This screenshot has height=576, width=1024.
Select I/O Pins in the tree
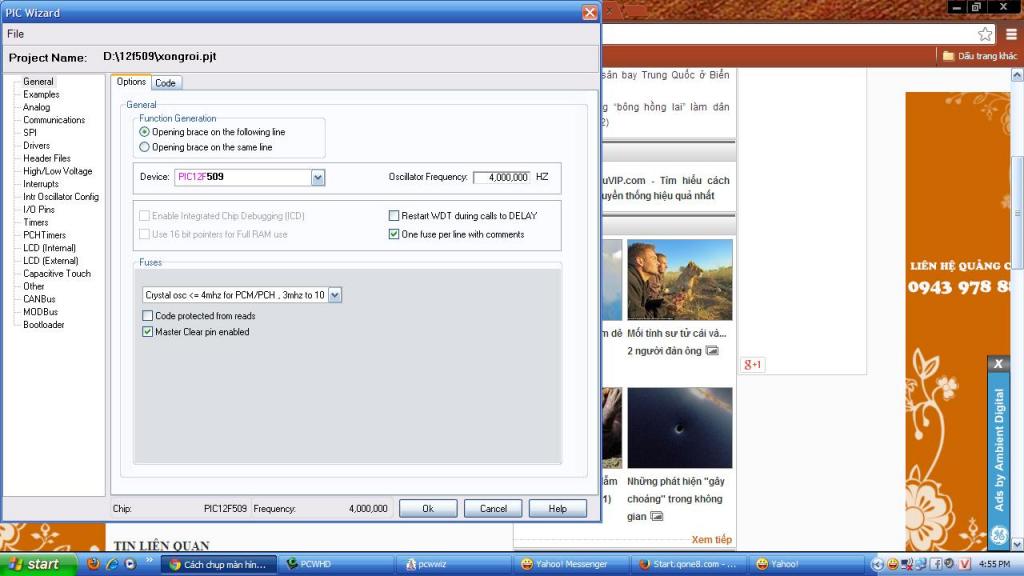[x=39, y=210]
